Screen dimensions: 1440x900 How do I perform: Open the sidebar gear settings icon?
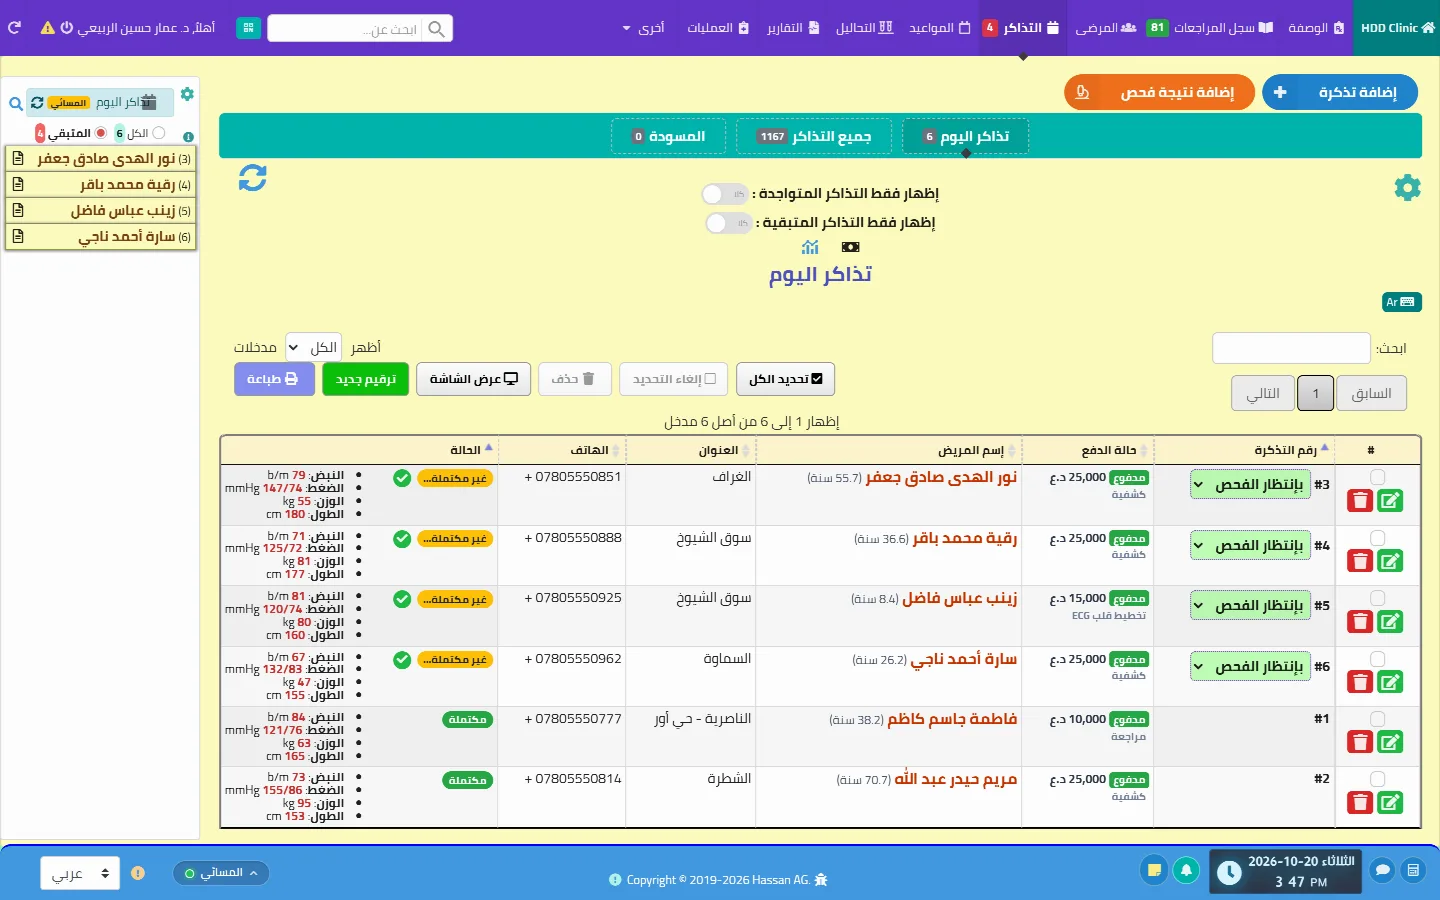click(x=187, y=94)
